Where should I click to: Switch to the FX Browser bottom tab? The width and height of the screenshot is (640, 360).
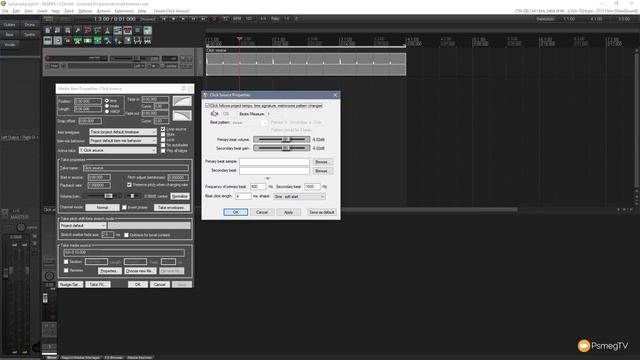113,358
